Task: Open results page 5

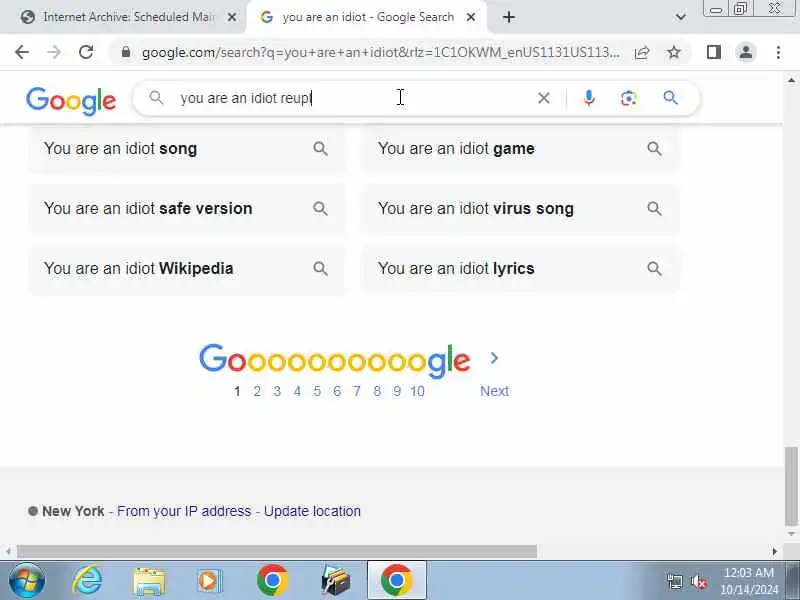Action: [x=317, y=391]
